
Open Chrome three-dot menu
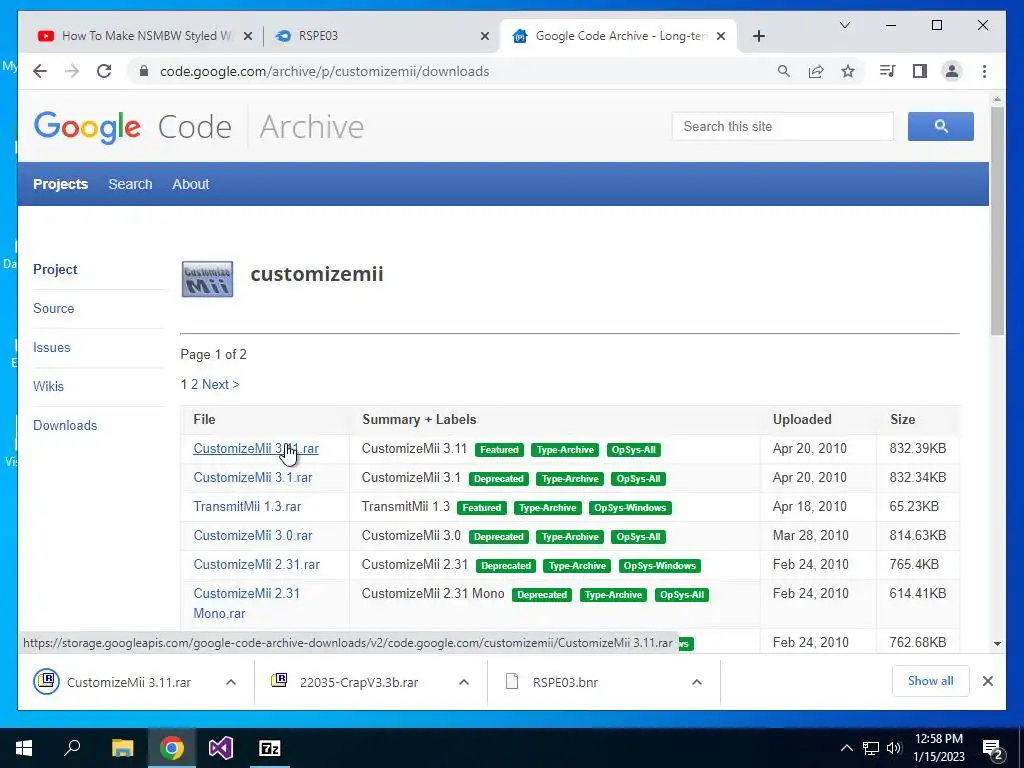(x=984, y=71)
